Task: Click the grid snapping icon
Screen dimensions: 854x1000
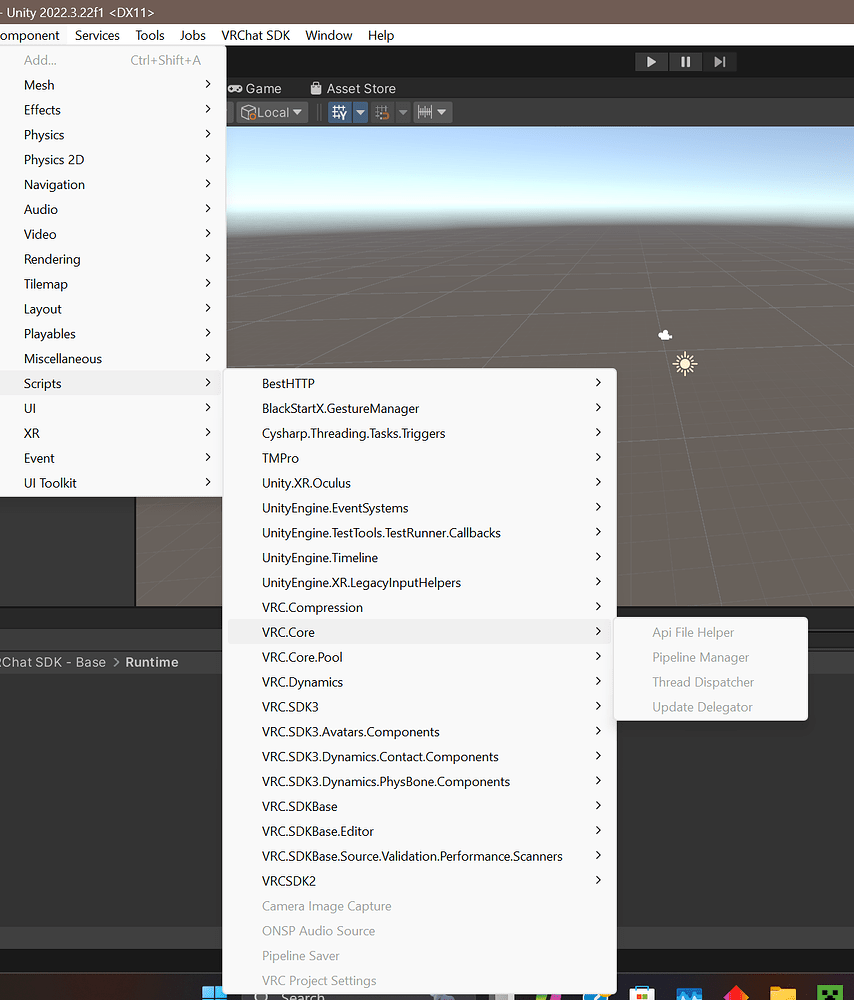Action: [382, 112]
